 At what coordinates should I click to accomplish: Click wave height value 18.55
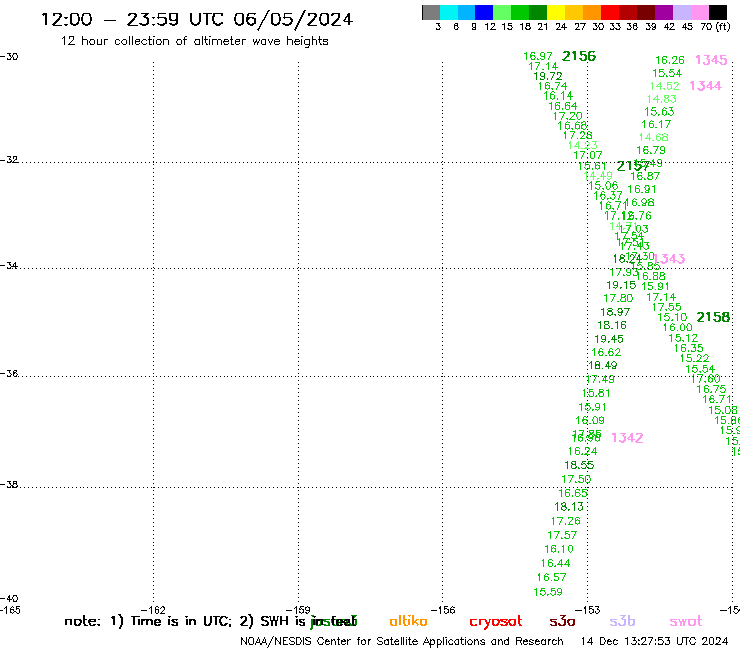tap(579, 465)
